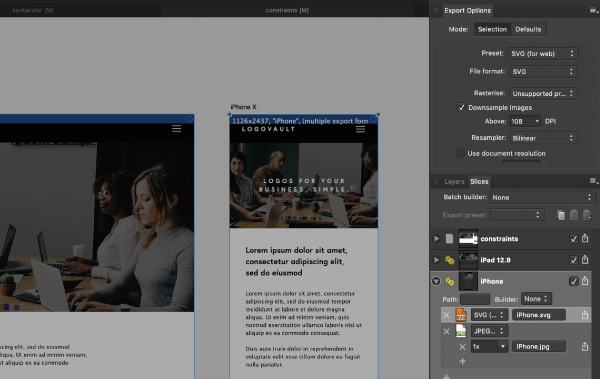Image resolution: width=600 pixels, height=379 pixels.
Task: Click the page icon of constraints slice
Action: point(449,239)
